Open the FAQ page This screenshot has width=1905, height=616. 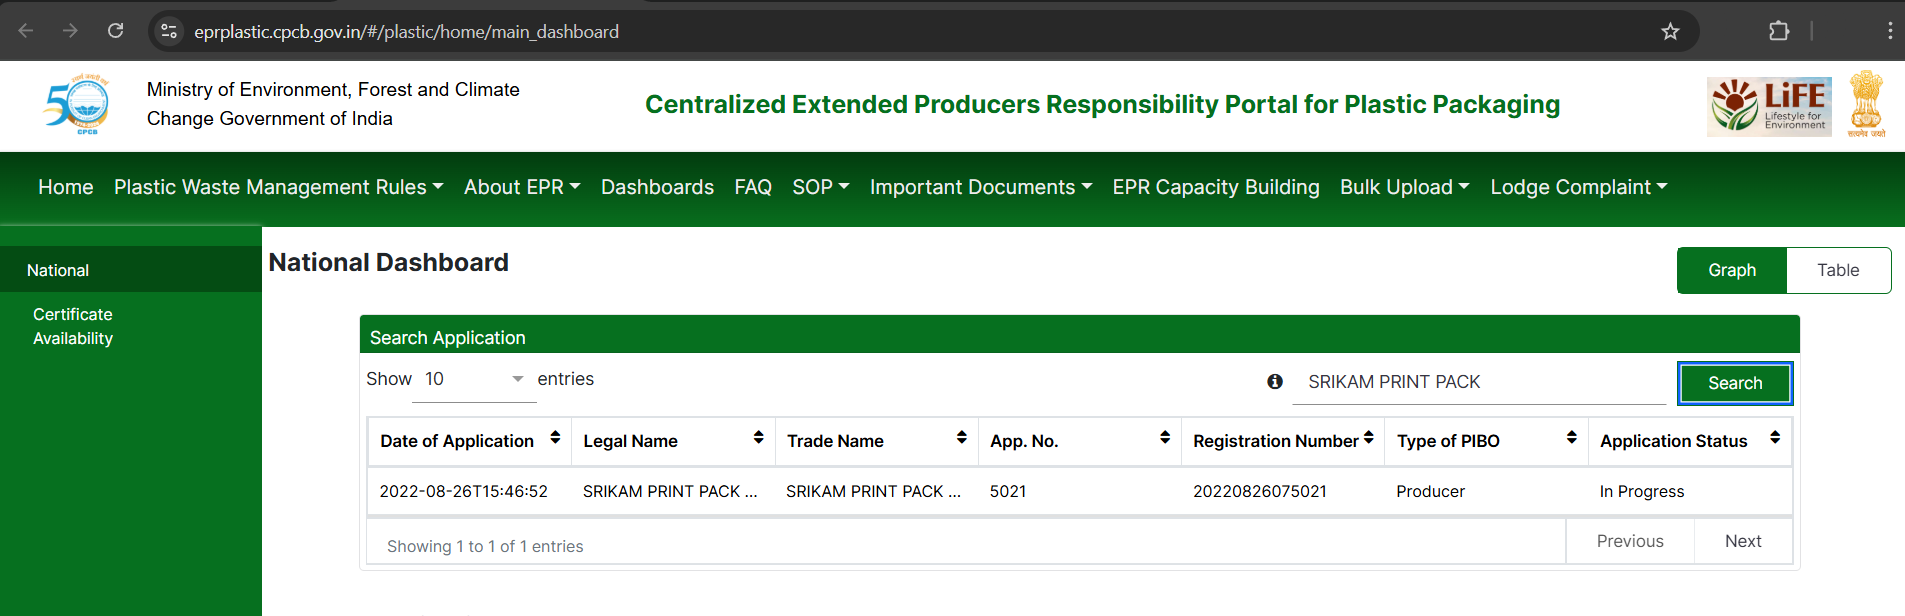[x=753, y=187]
